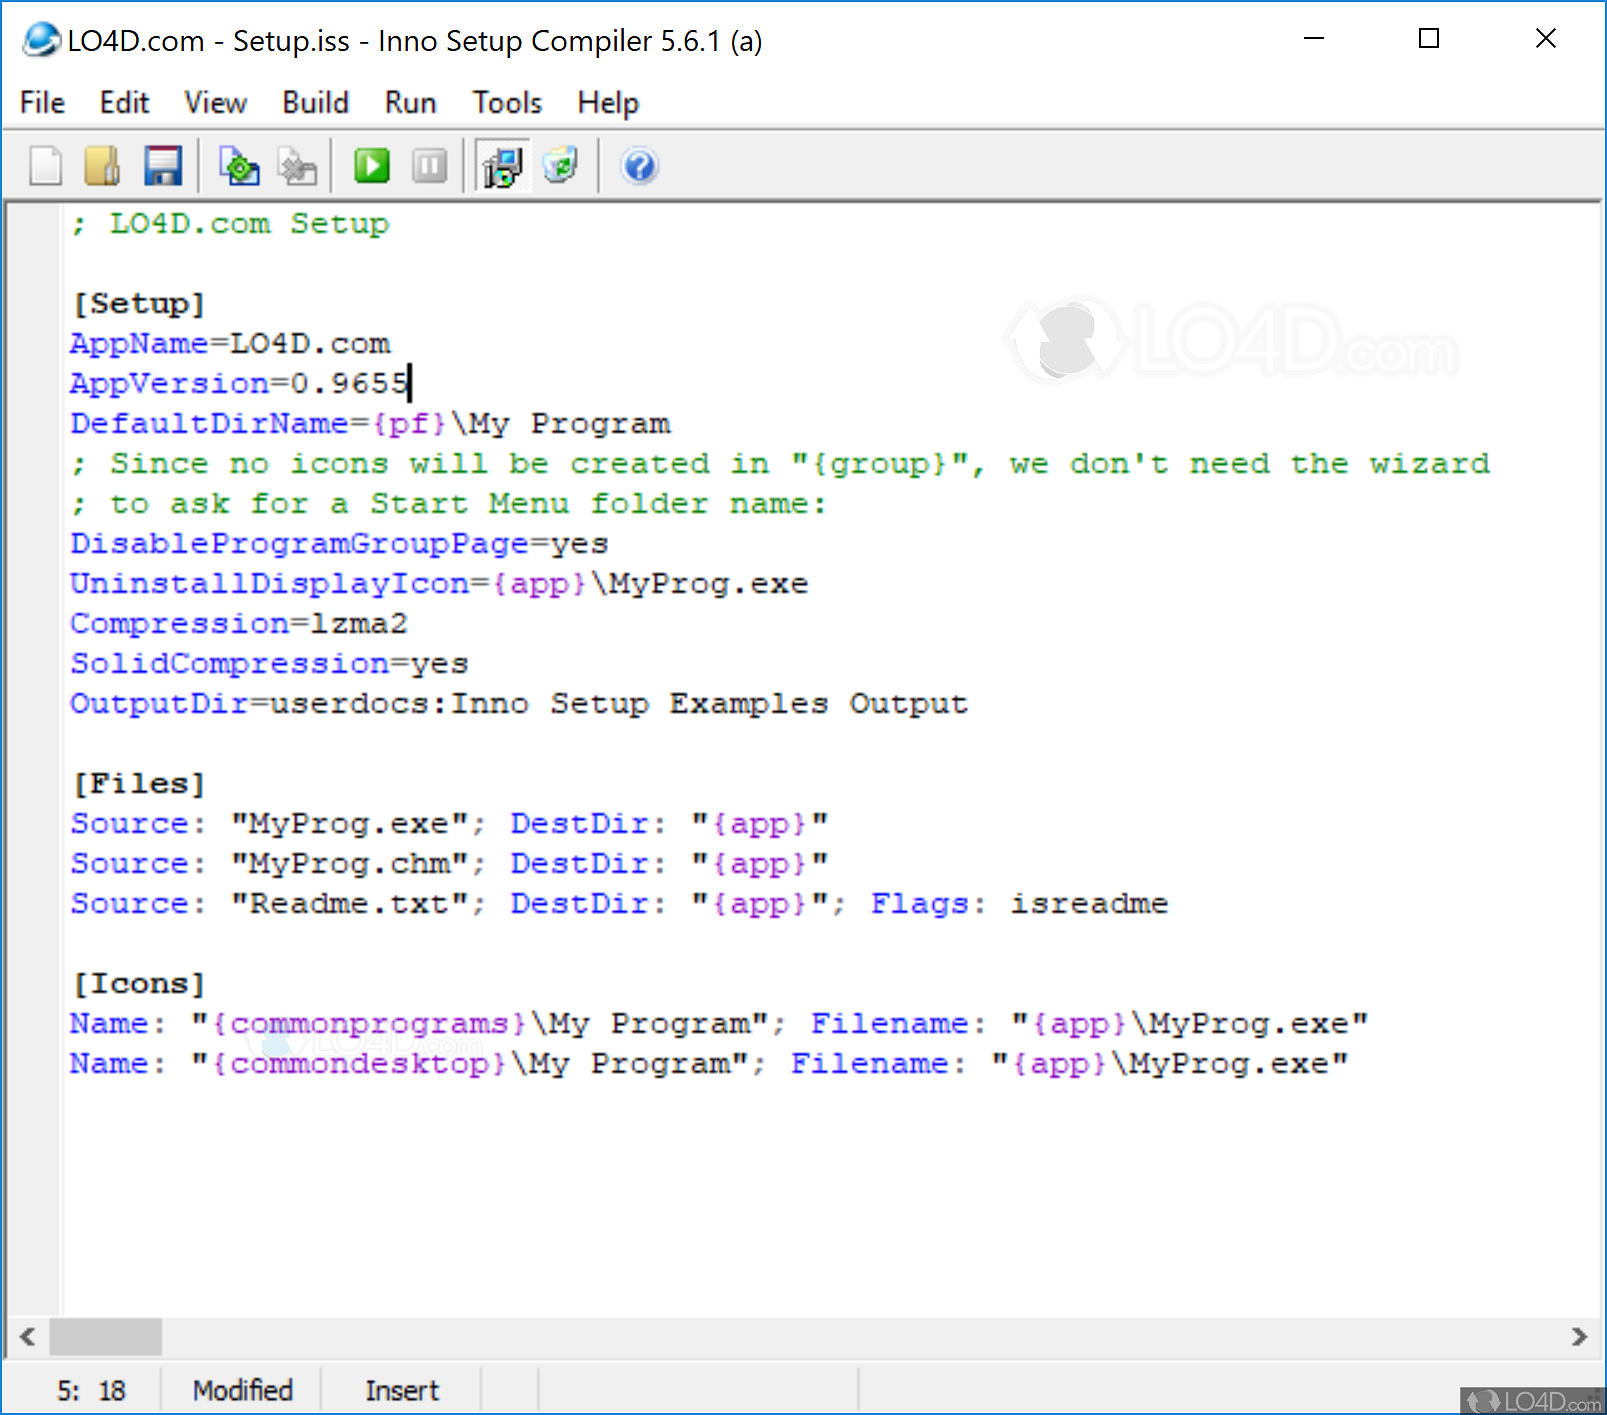Open the Edit menu
Image resolution: width=1607 pixels, height=1415 pixels.
124,103
